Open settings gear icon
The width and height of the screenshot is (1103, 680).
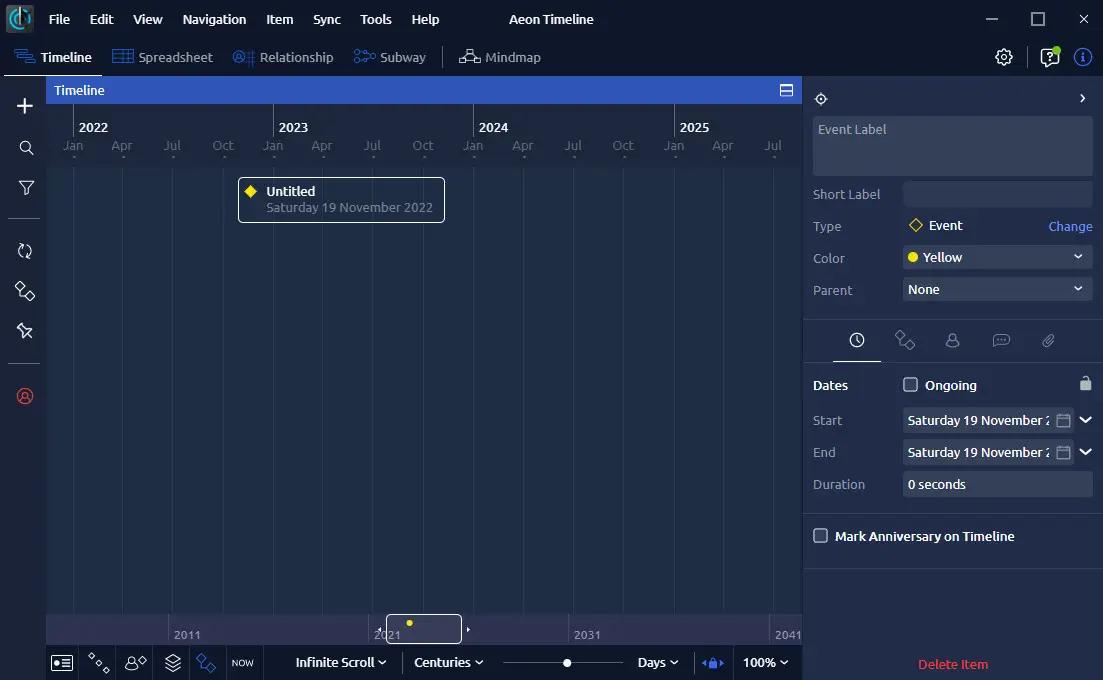(x=1004, y=57)
